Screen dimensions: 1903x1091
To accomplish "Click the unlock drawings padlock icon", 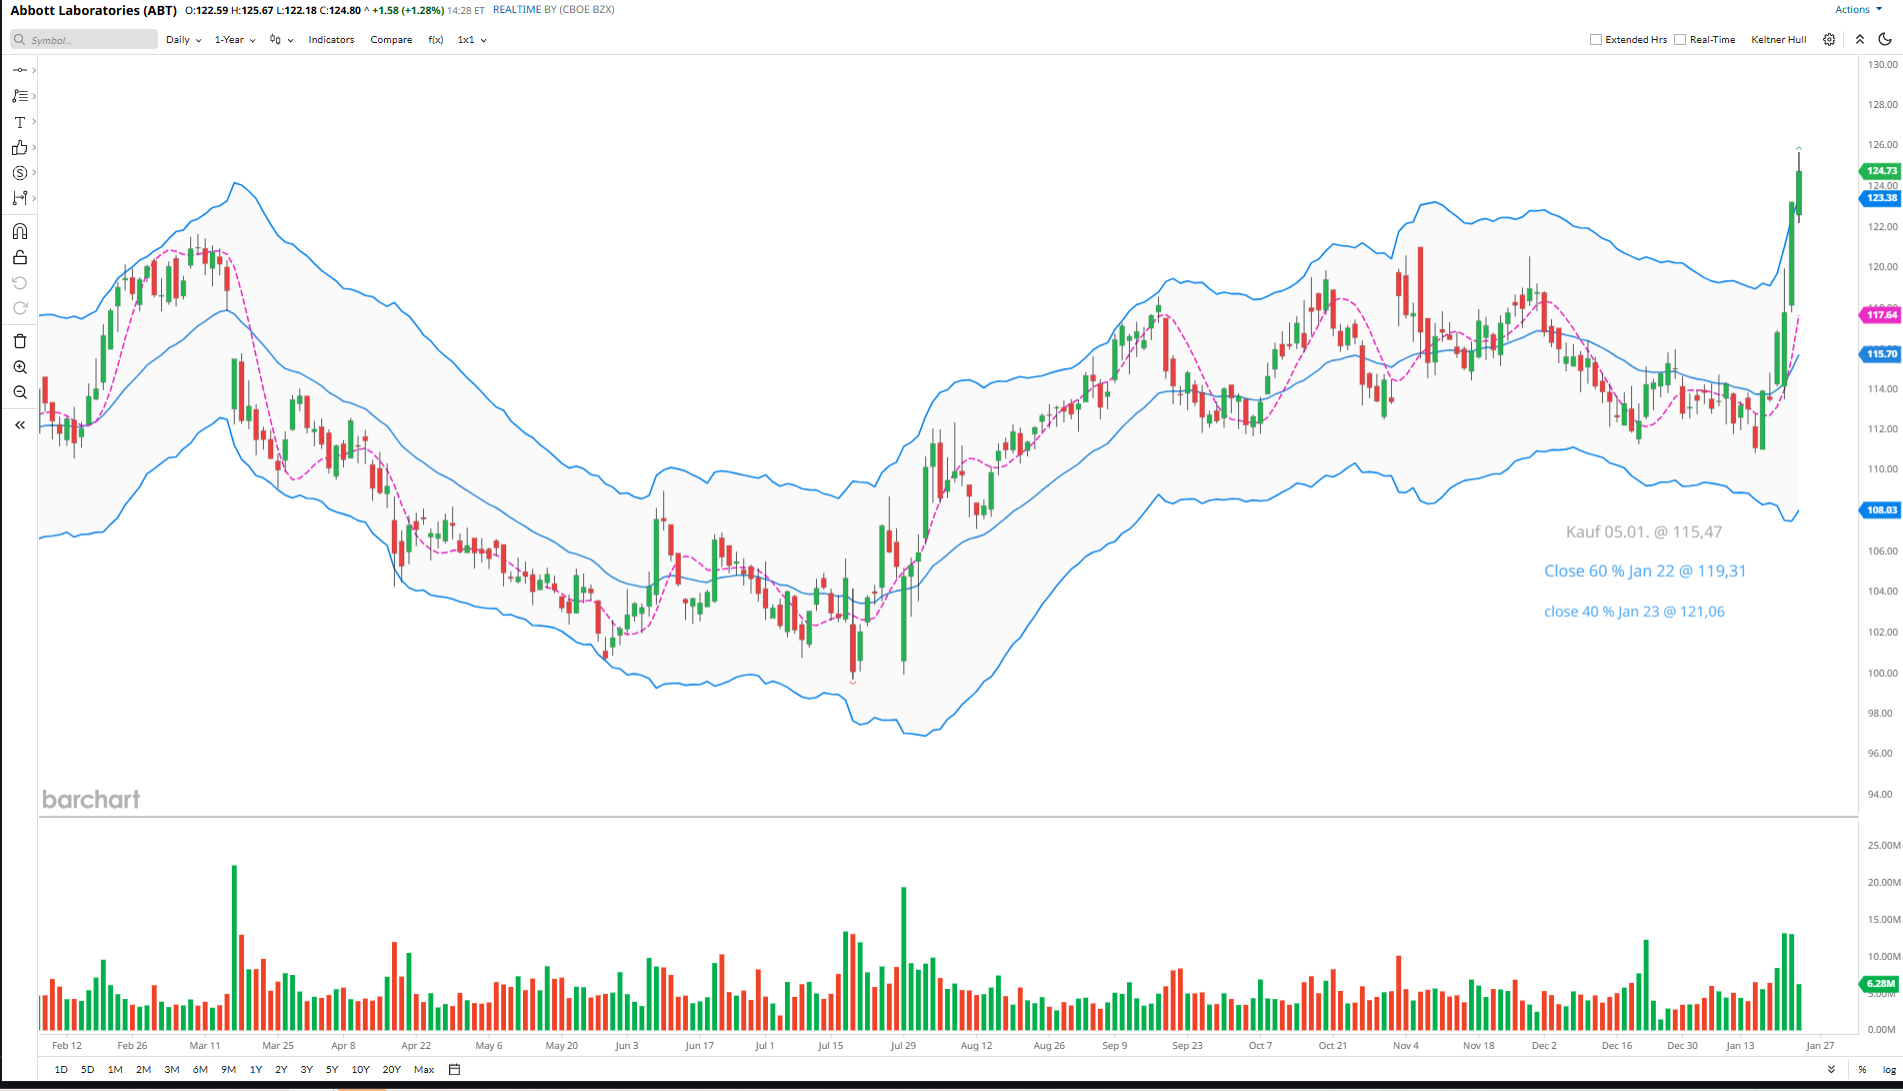I will 20,258.
